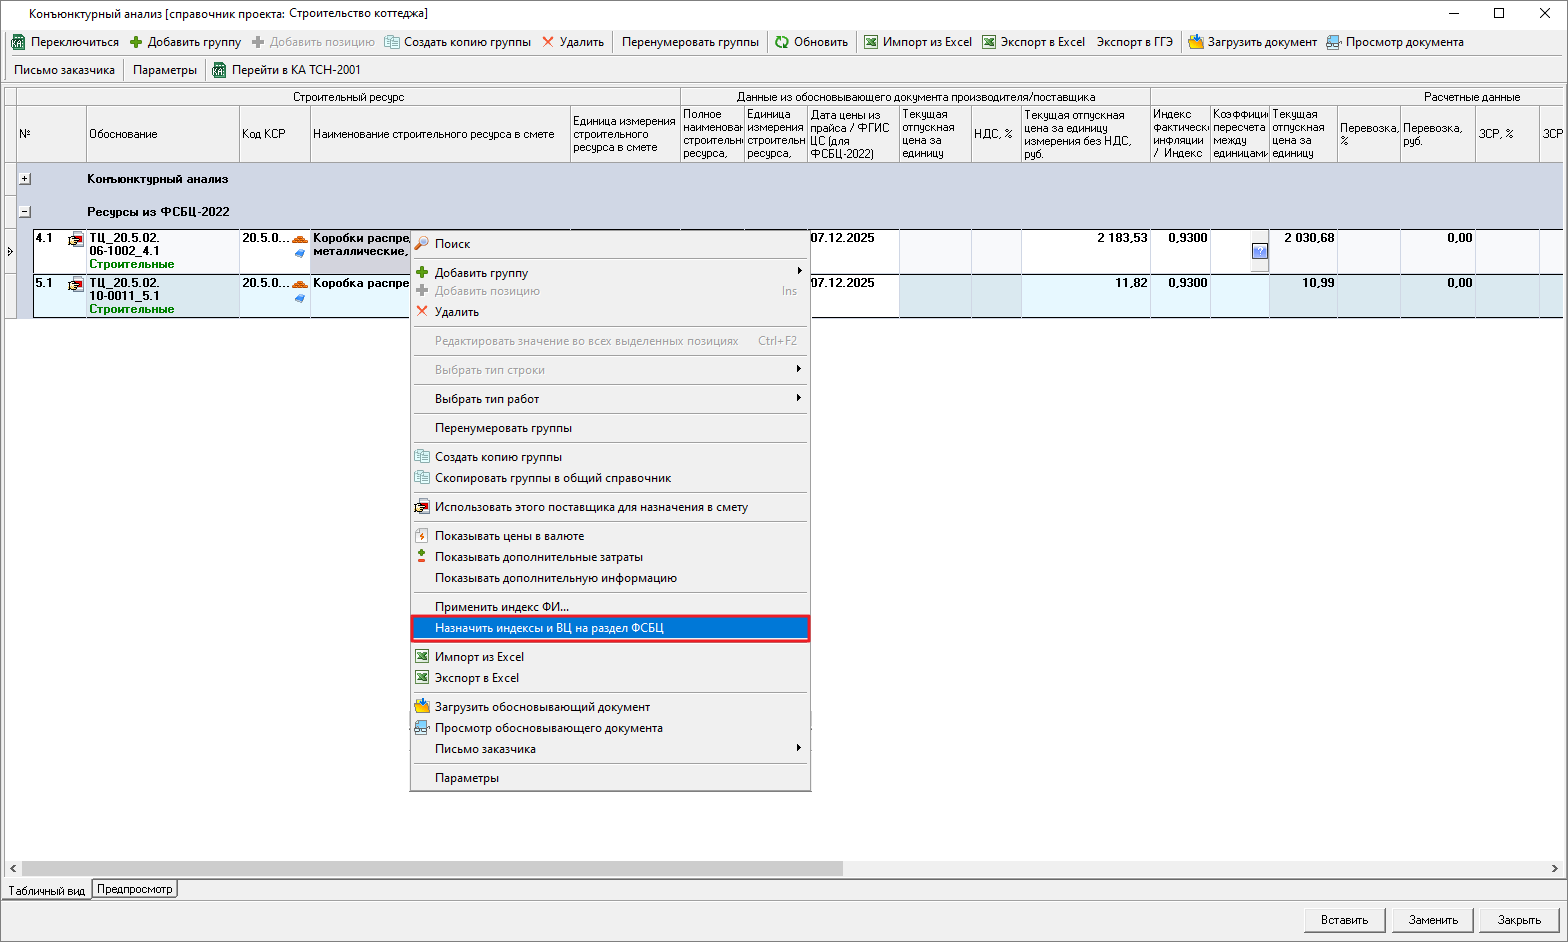Click Перейти в КА ТСН-2001 button

click(287, 70)
